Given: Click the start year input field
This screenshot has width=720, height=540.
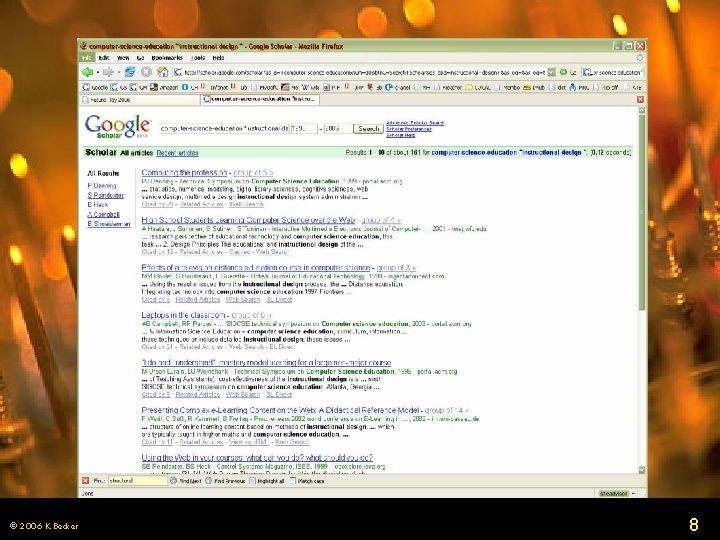Looking at the screenshot, I should [304, 129].
